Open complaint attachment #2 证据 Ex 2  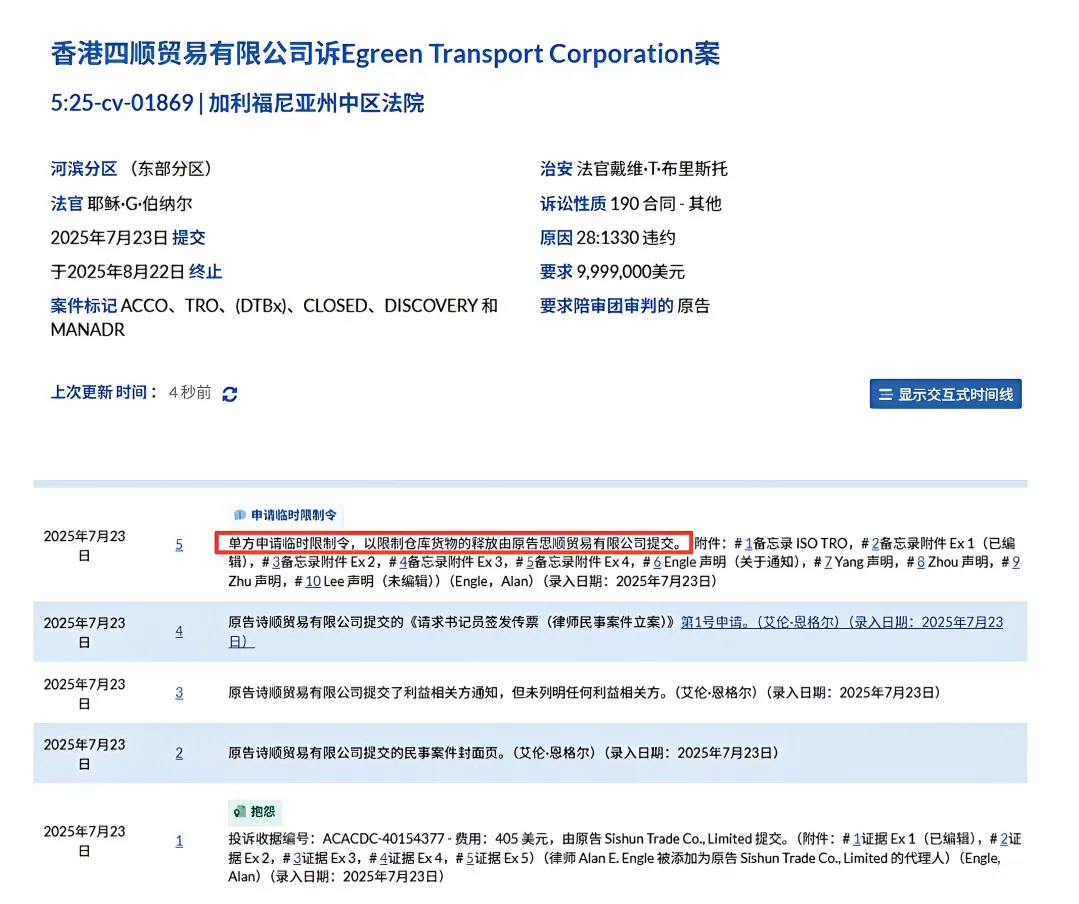[x=1004, y=839]
